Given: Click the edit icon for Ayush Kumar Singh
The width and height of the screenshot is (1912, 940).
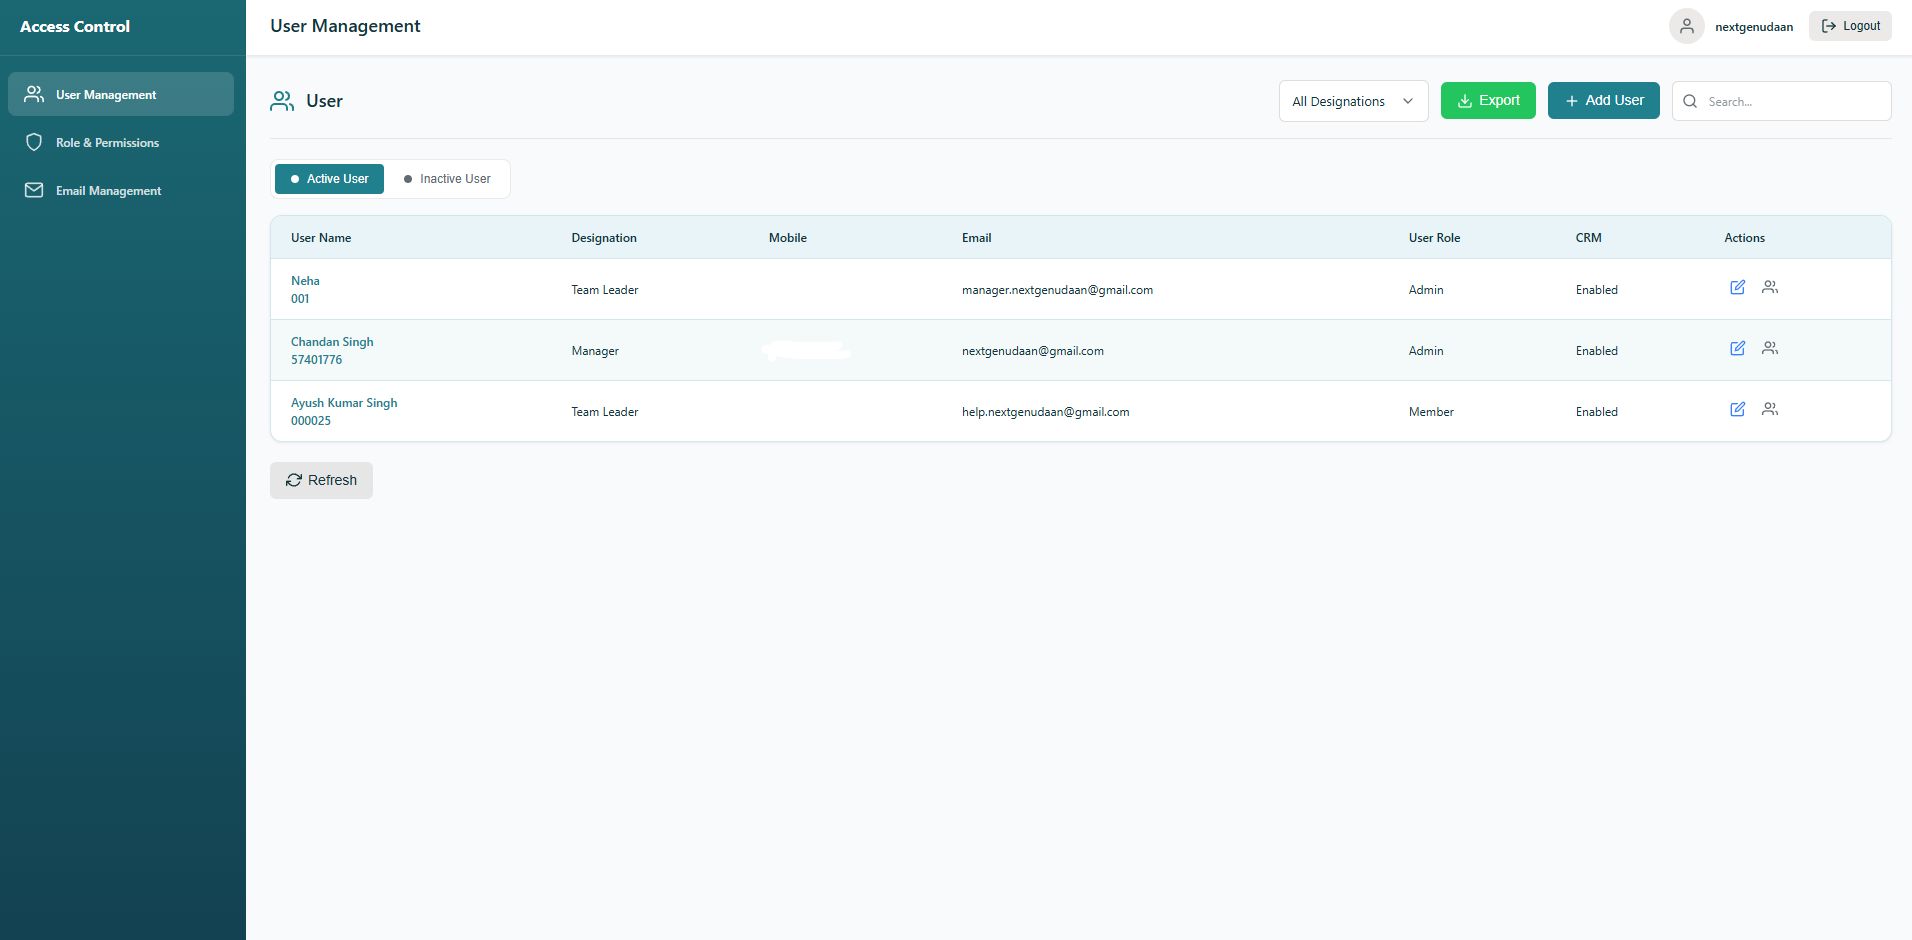Looking at the screenshot, I should [1737, 409].
